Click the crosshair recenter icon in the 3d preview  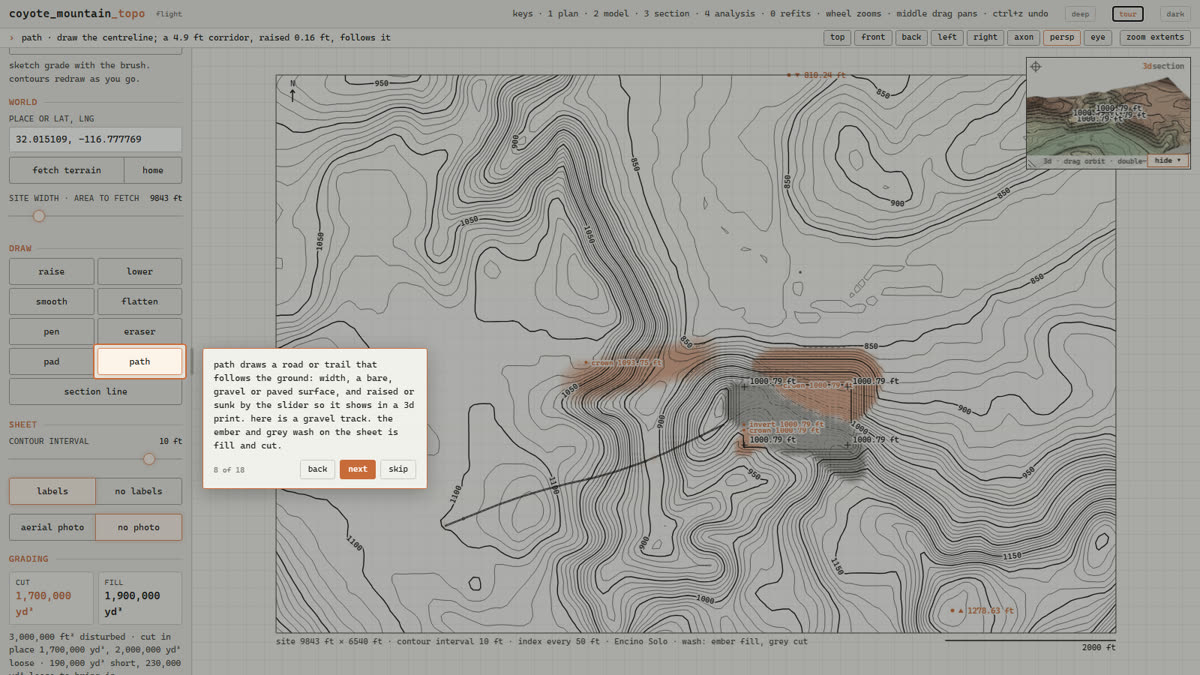(x=1036, y=67)
